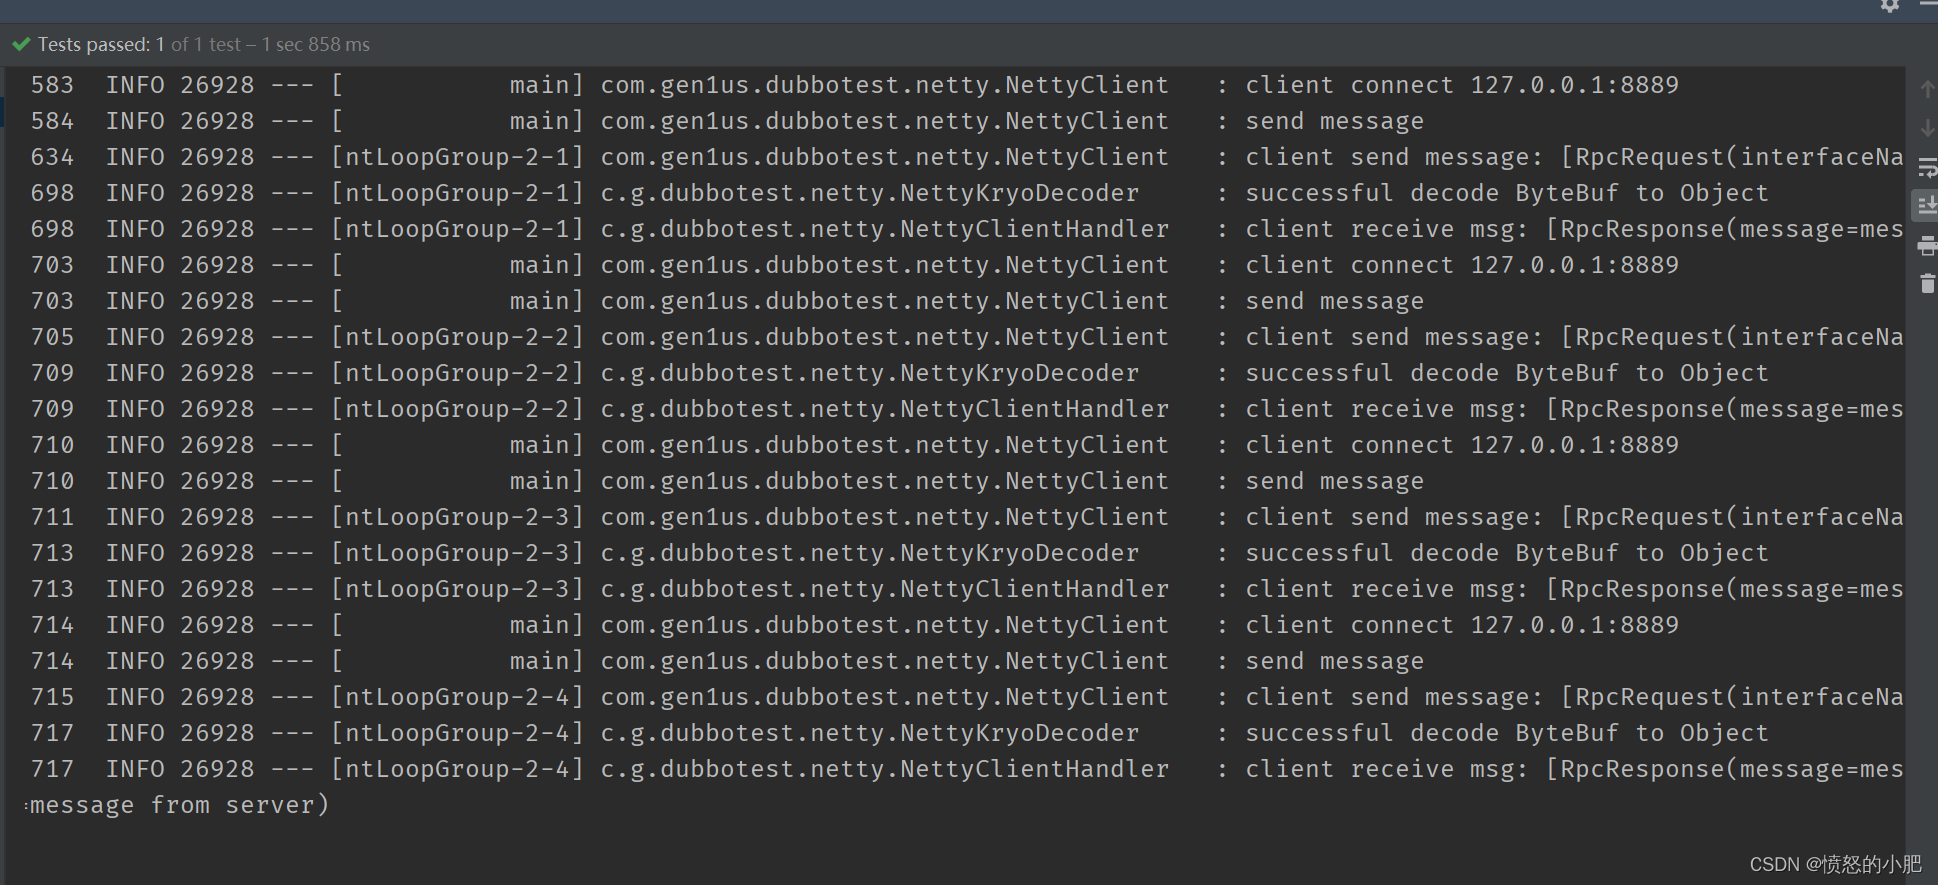The height and width of the screenshot is (885, 1938).
Task: Hide the tool window with the minimize dash
Action: [1928, 4]
